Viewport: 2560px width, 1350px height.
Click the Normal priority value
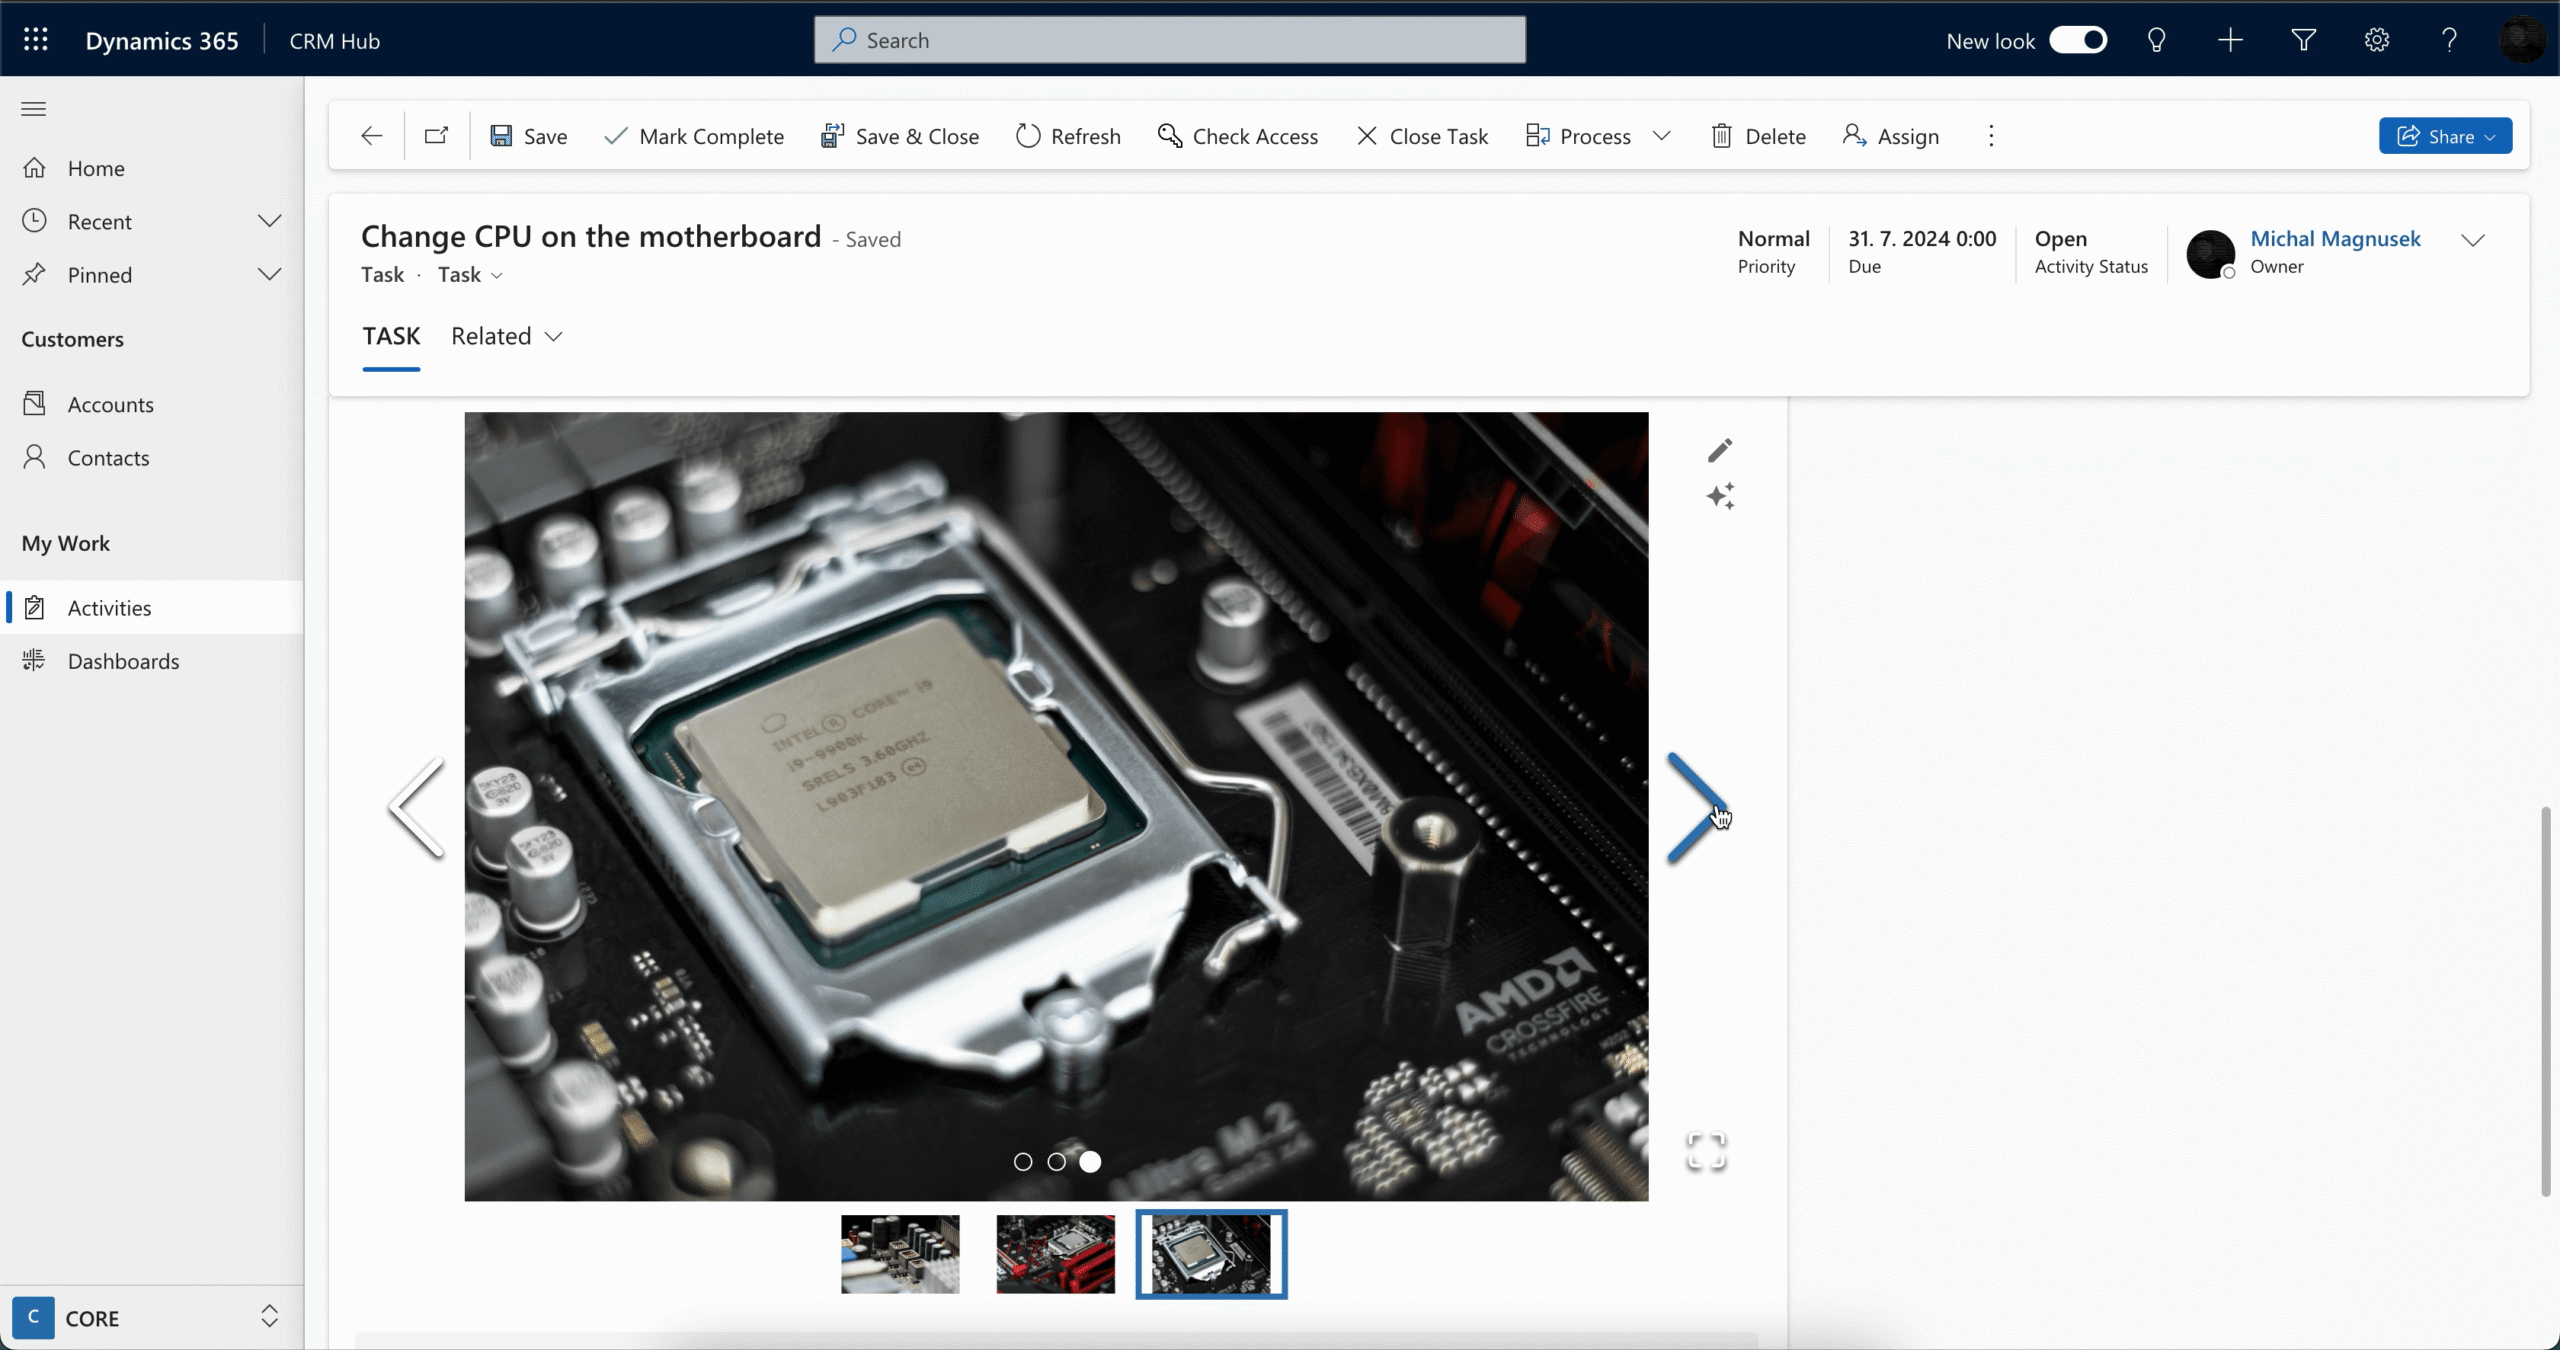(x=1773, y=239)
